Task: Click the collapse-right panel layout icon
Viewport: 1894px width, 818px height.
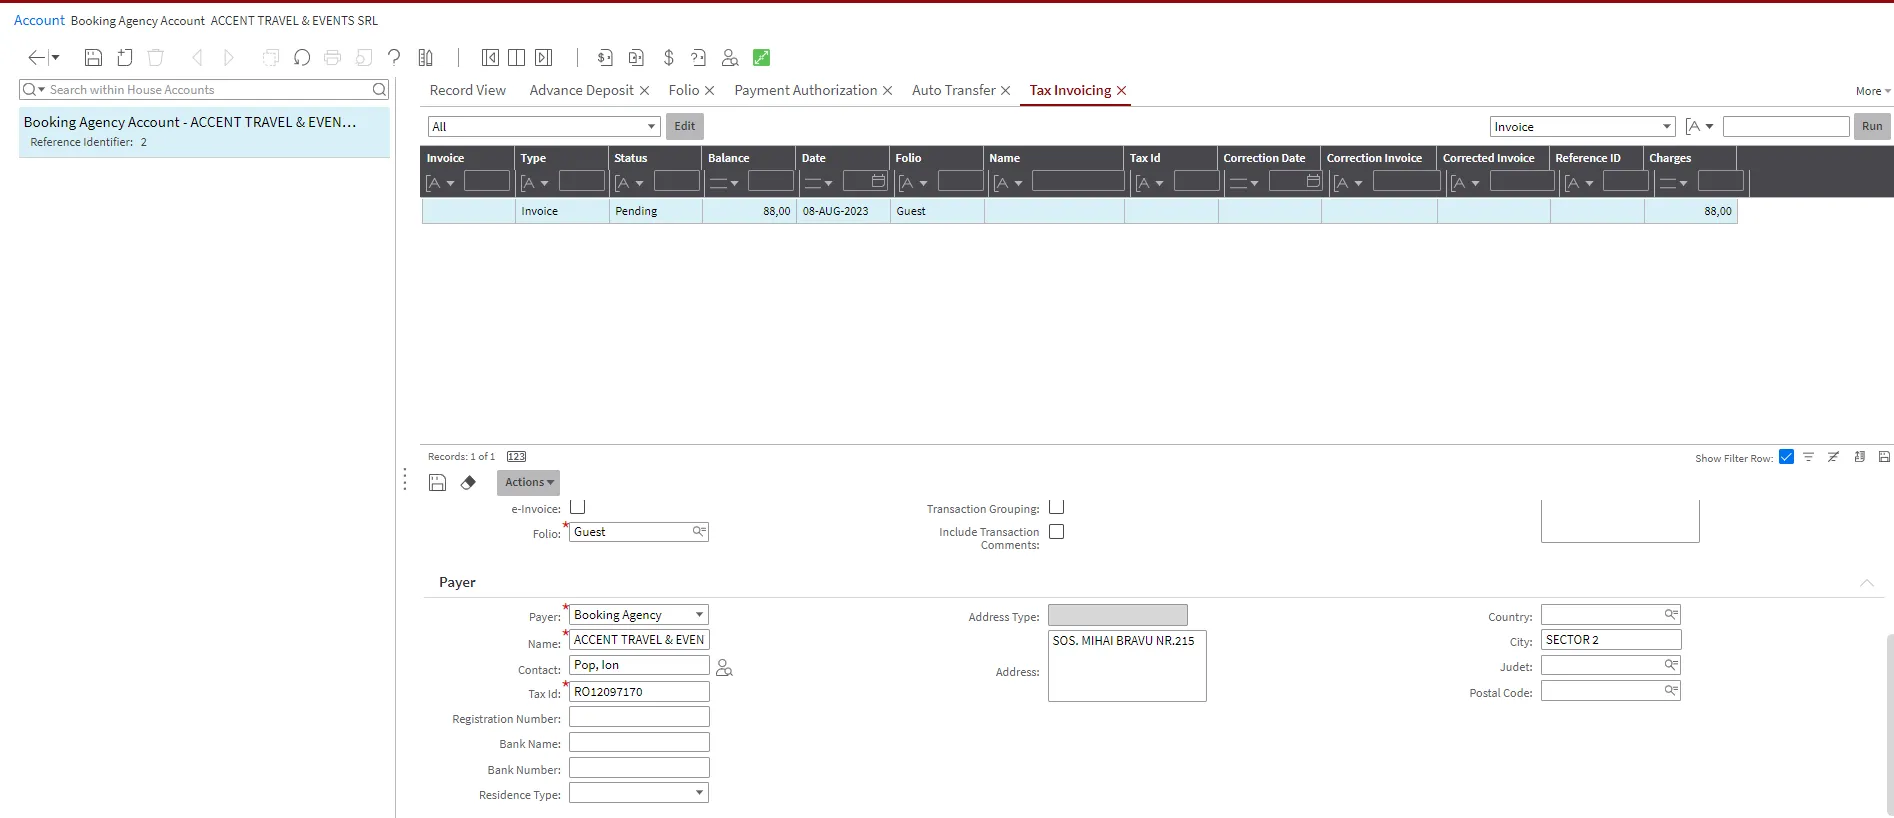Action: 544,58
